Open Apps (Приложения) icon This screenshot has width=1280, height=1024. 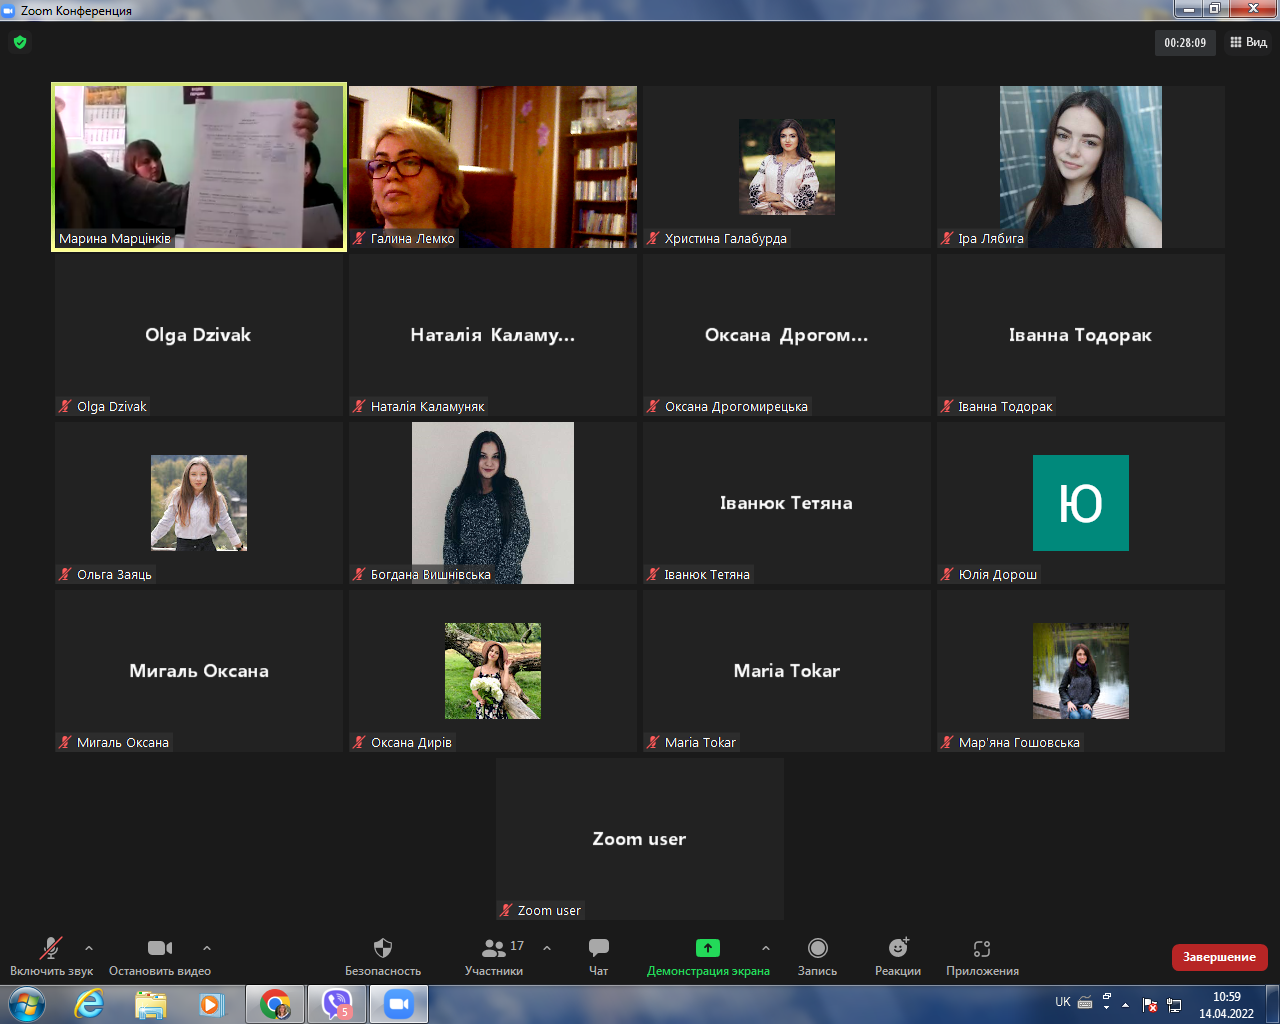click(982, 948)
